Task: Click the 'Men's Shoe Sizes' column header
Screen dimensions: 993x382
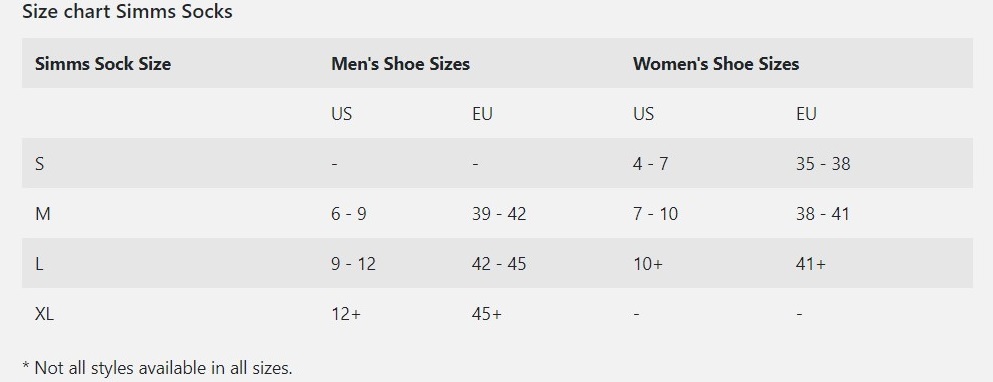Action: [400, 64]
